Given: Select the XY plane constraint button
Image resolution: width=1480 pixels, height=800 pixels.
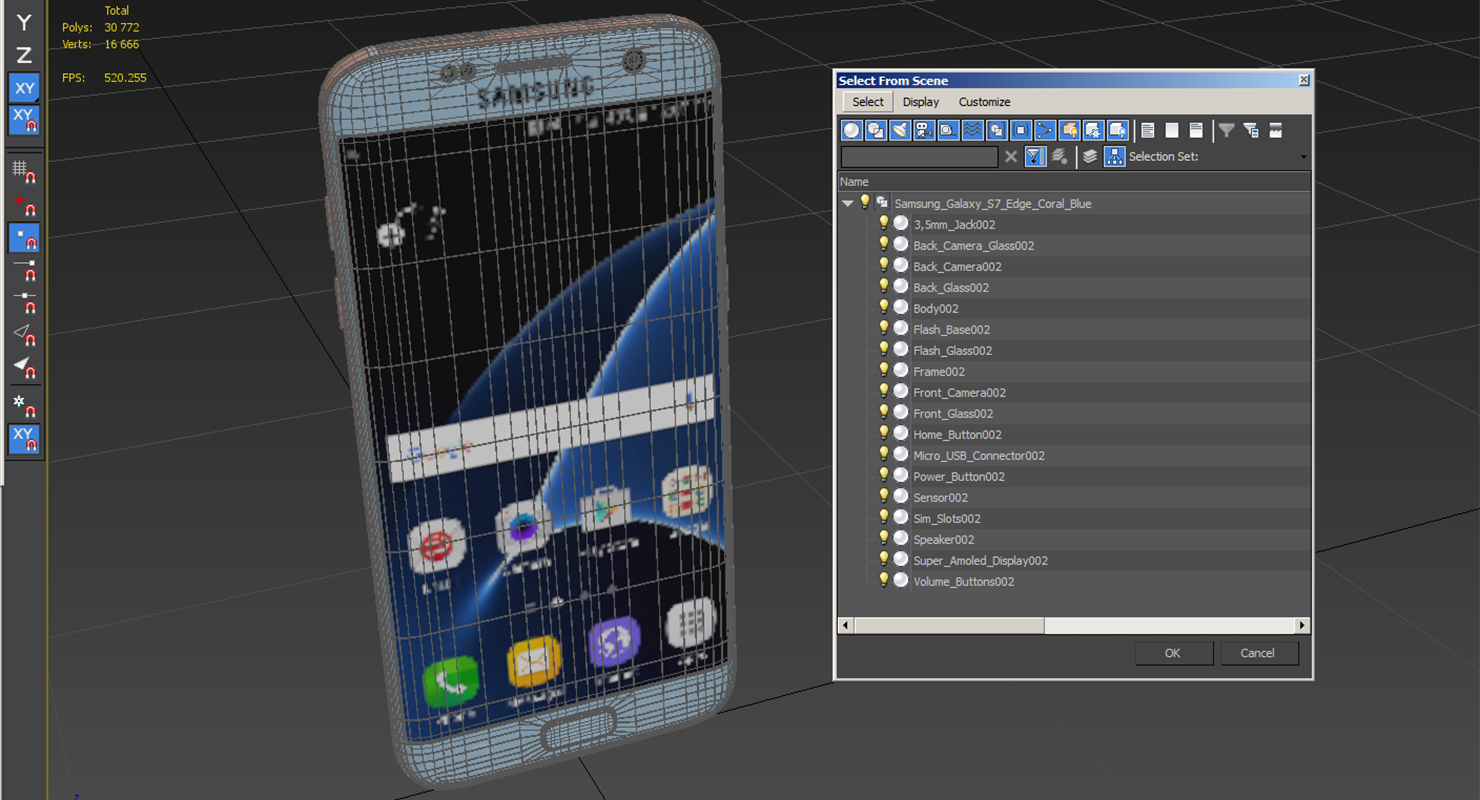Looking at the screenshot, I should click(24, 88).
